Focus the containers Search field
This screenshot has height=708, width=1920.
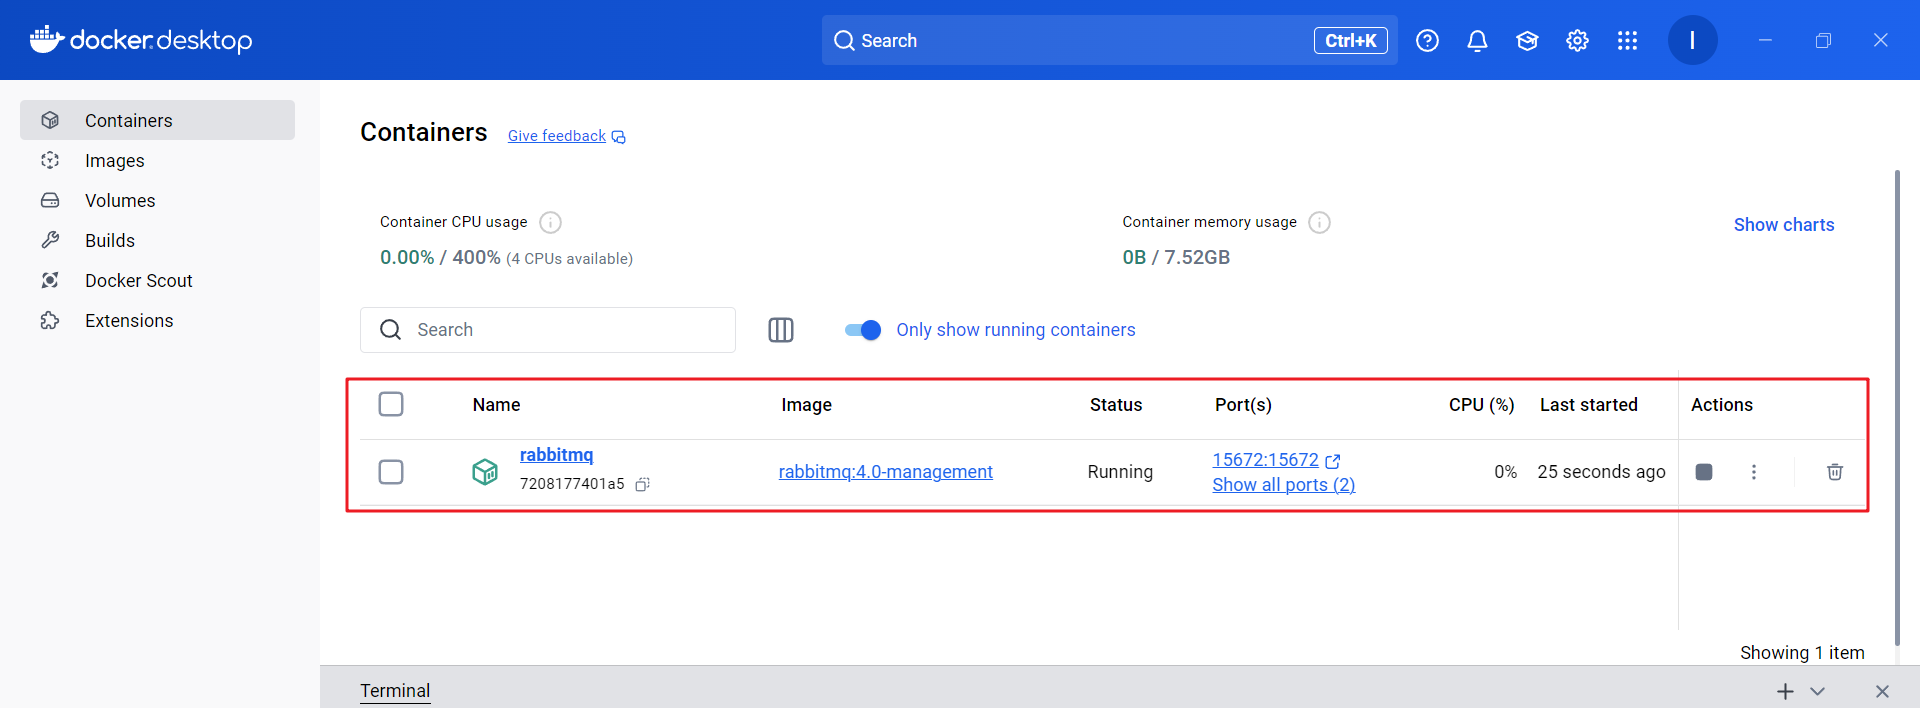click(548, 330)
